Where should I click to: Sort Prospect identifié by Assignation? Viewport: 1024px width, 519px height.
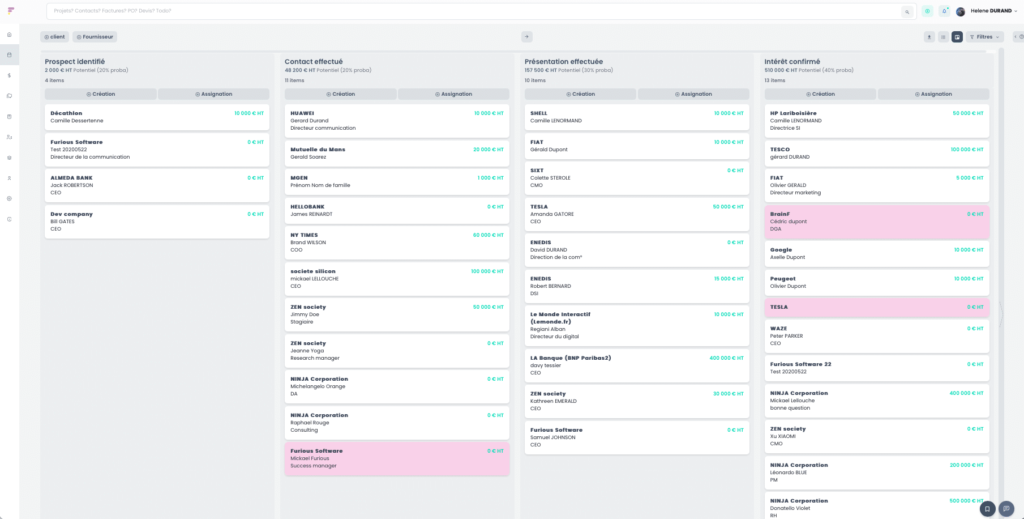(x=214, y=94)
